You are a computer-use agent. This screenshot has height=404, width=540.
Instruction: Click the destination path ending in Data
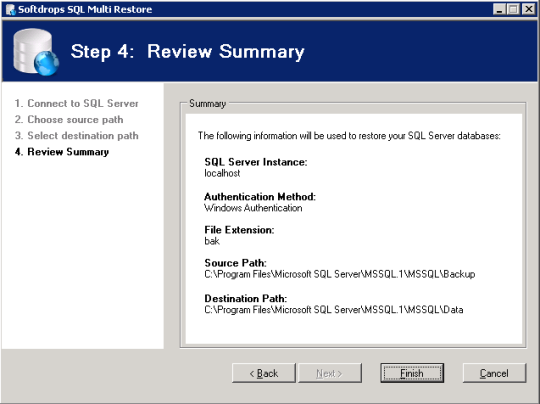click(334, 310)
